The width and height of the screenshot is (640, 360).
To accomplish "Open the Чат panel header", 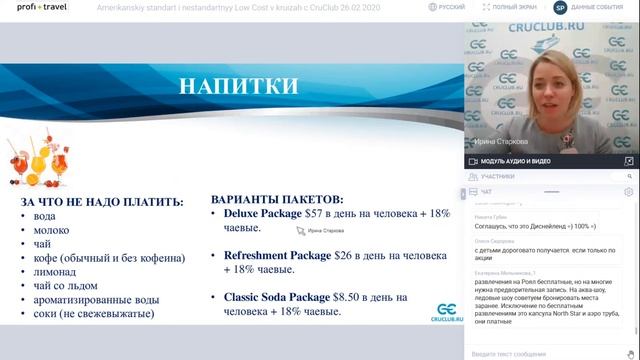I will [486, 192].
